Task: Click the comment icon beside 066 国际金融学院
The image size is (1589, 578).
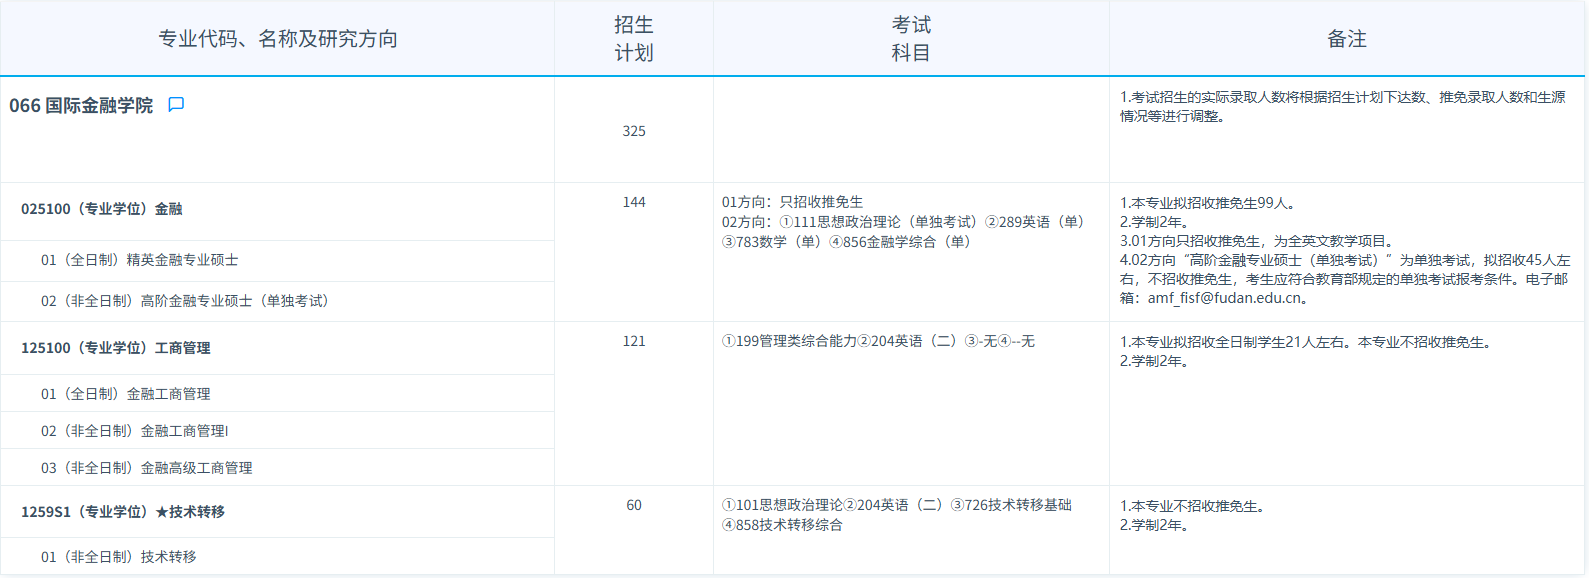Action: (176, 105)
